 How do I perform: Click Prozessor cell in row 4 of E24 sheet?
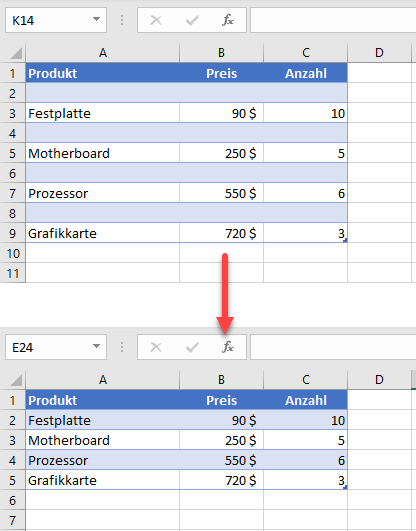click(103, 460)
